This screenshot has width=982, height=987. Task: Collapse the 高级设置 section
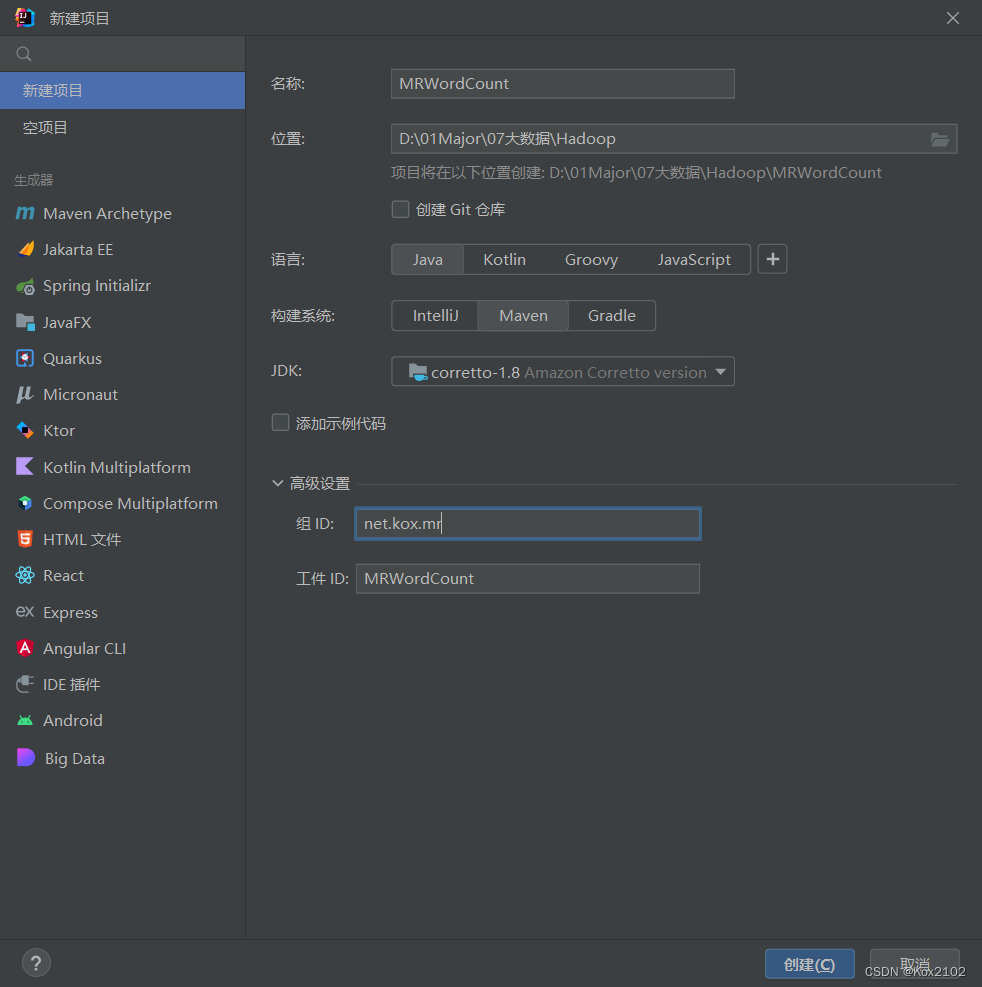[278, 483]
